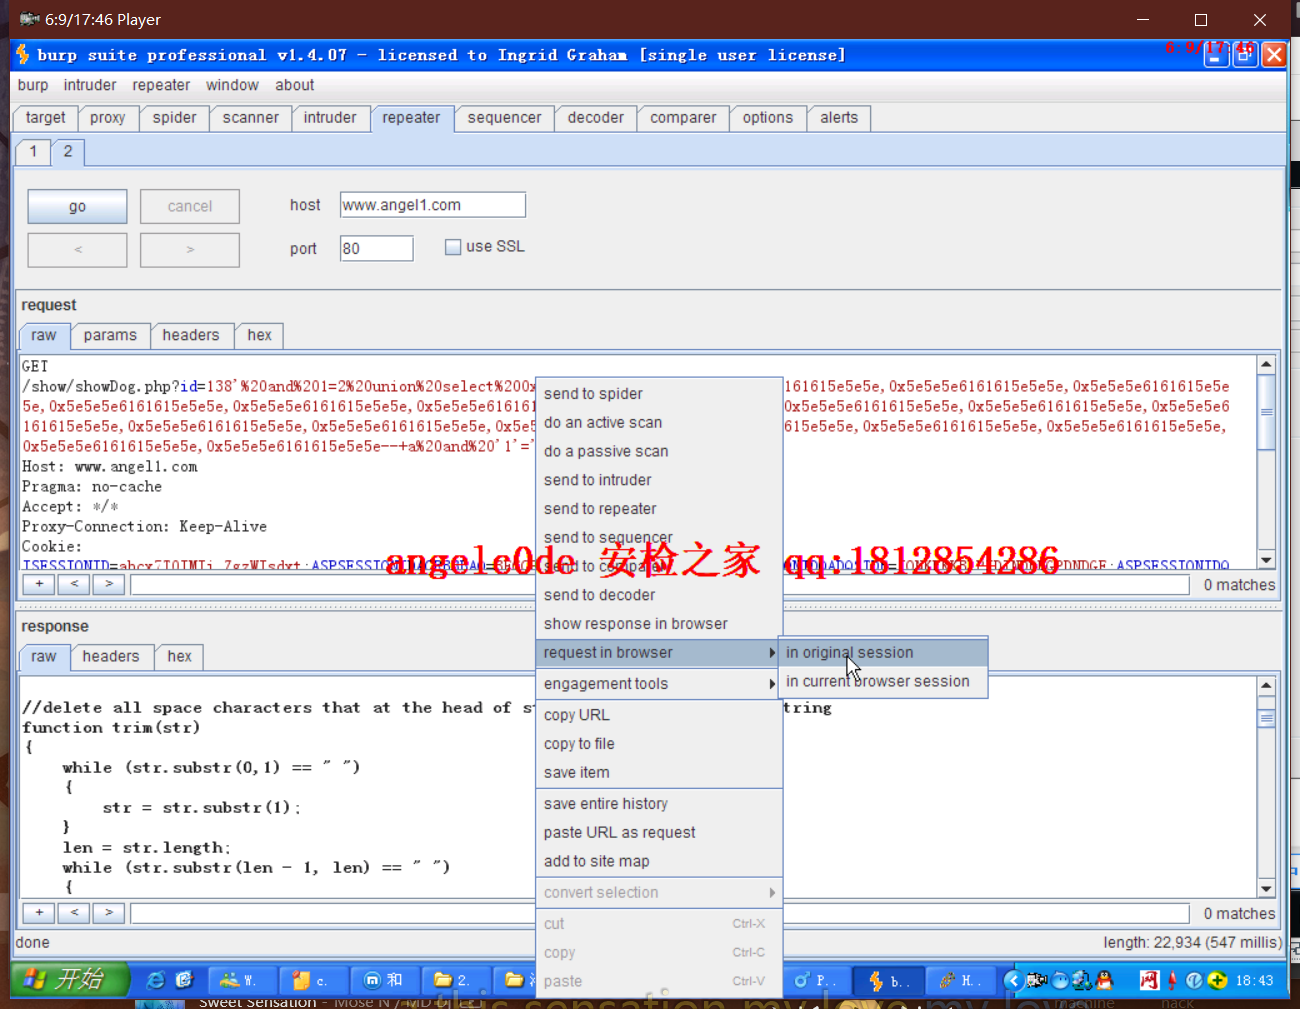
Task: Click request search next match button
Action: (109, 584)
